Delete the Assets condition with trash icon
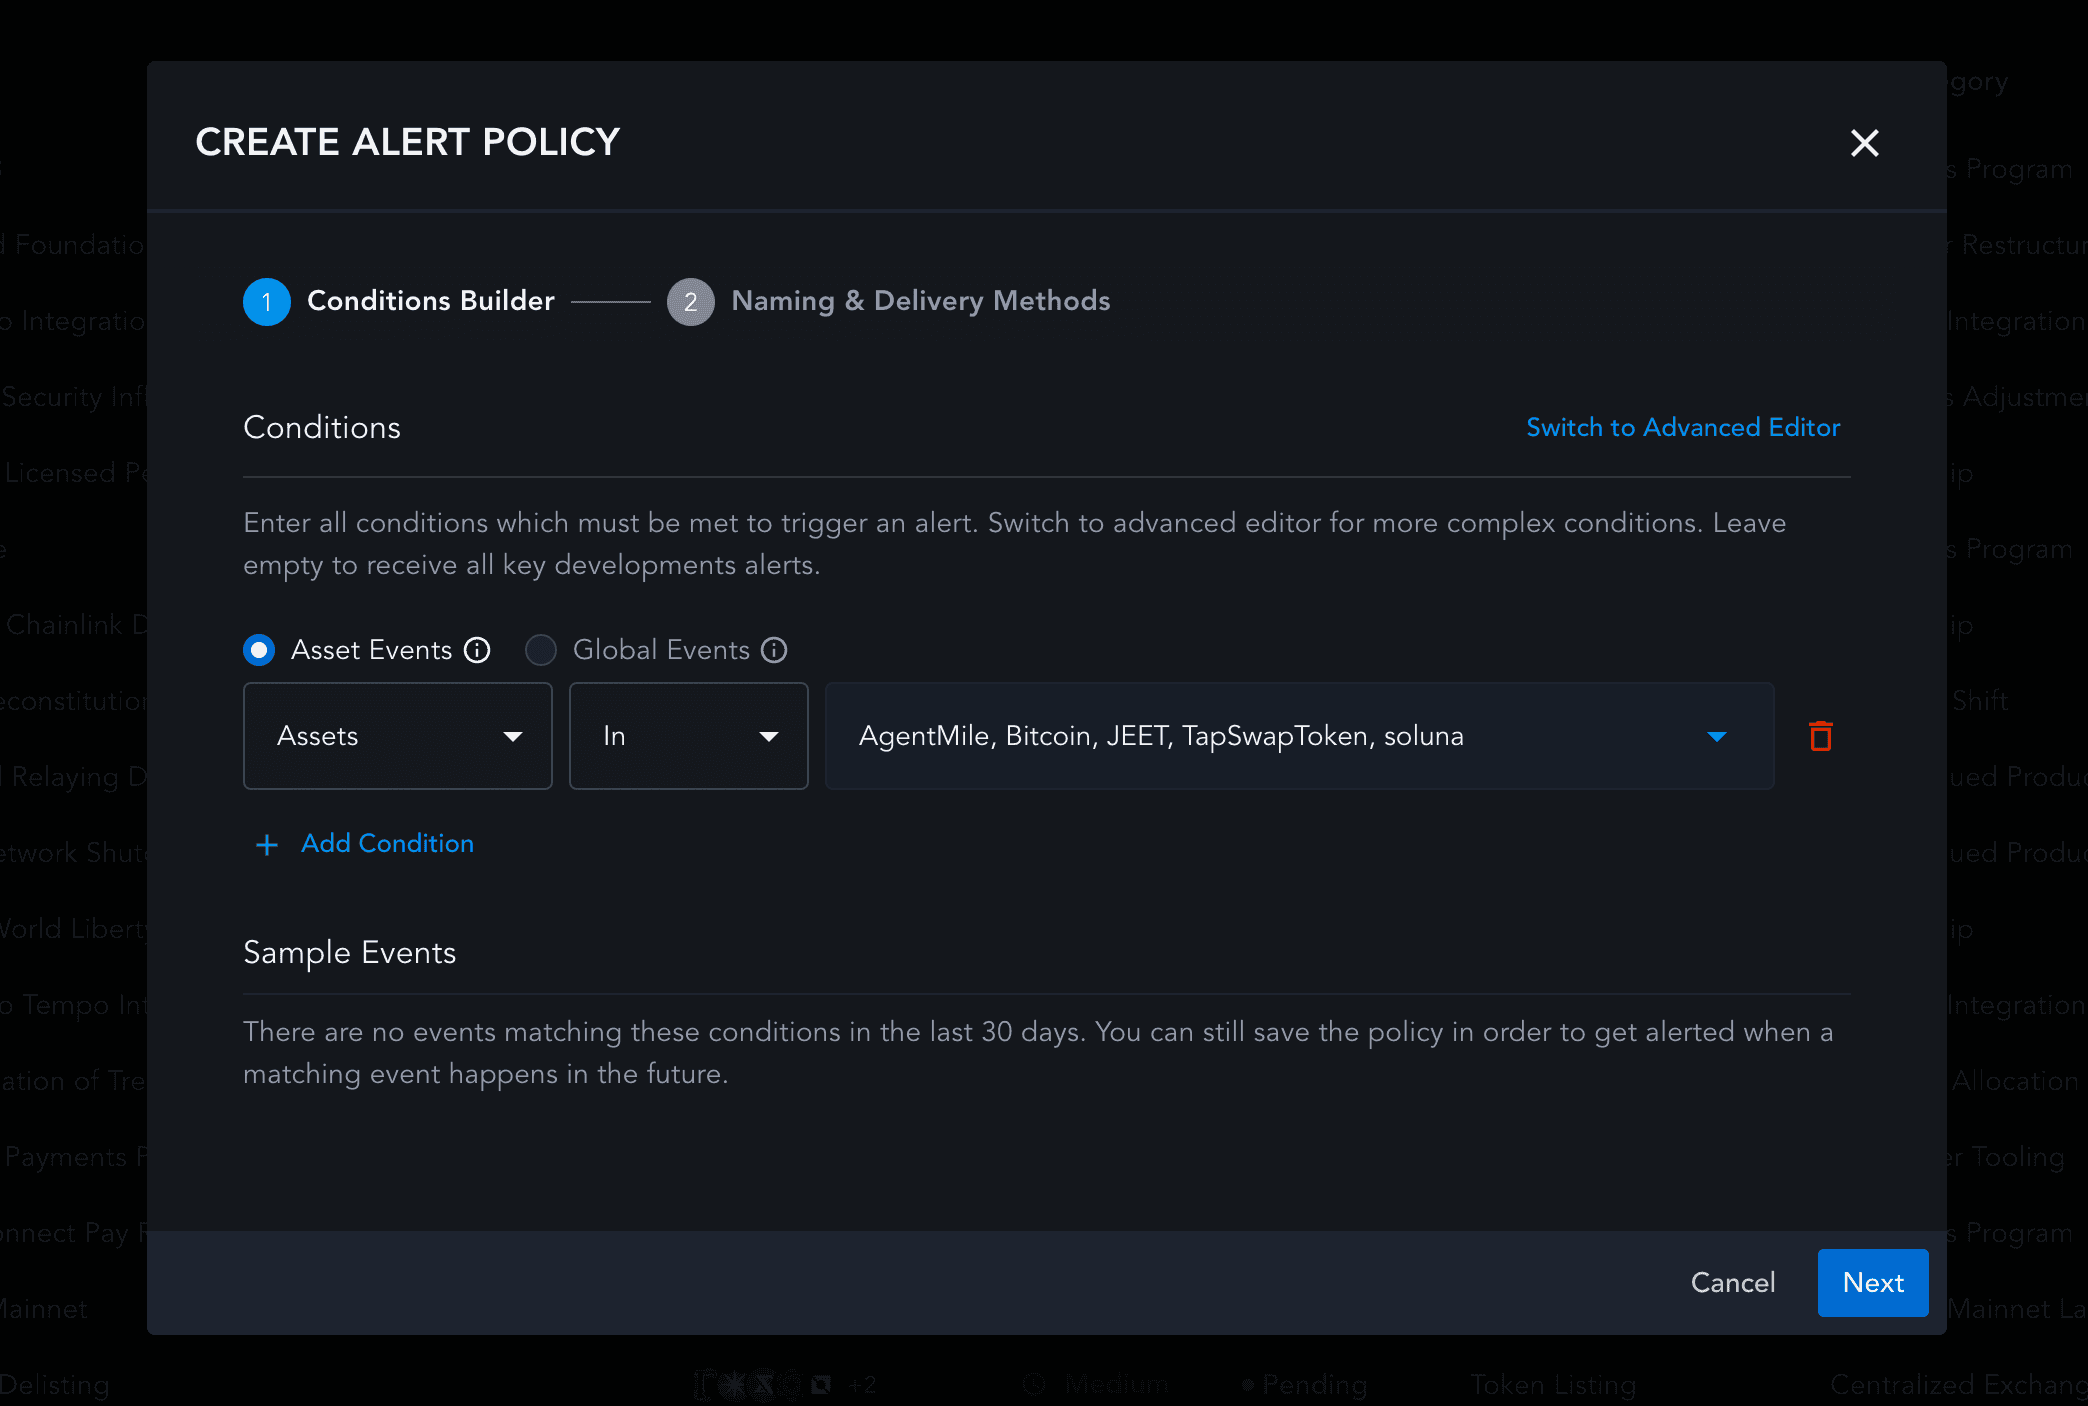 point(1821,736)
